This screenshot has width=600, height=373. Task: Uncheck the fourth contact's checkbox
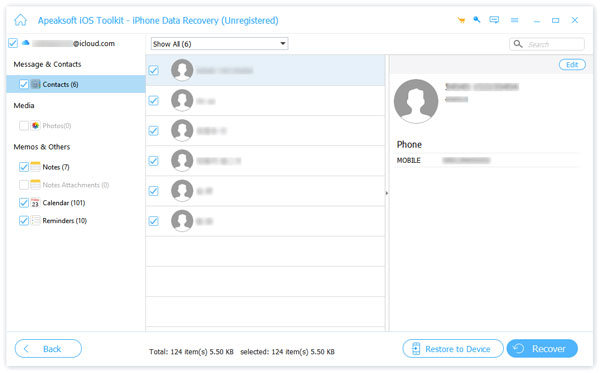coord(153,161)
